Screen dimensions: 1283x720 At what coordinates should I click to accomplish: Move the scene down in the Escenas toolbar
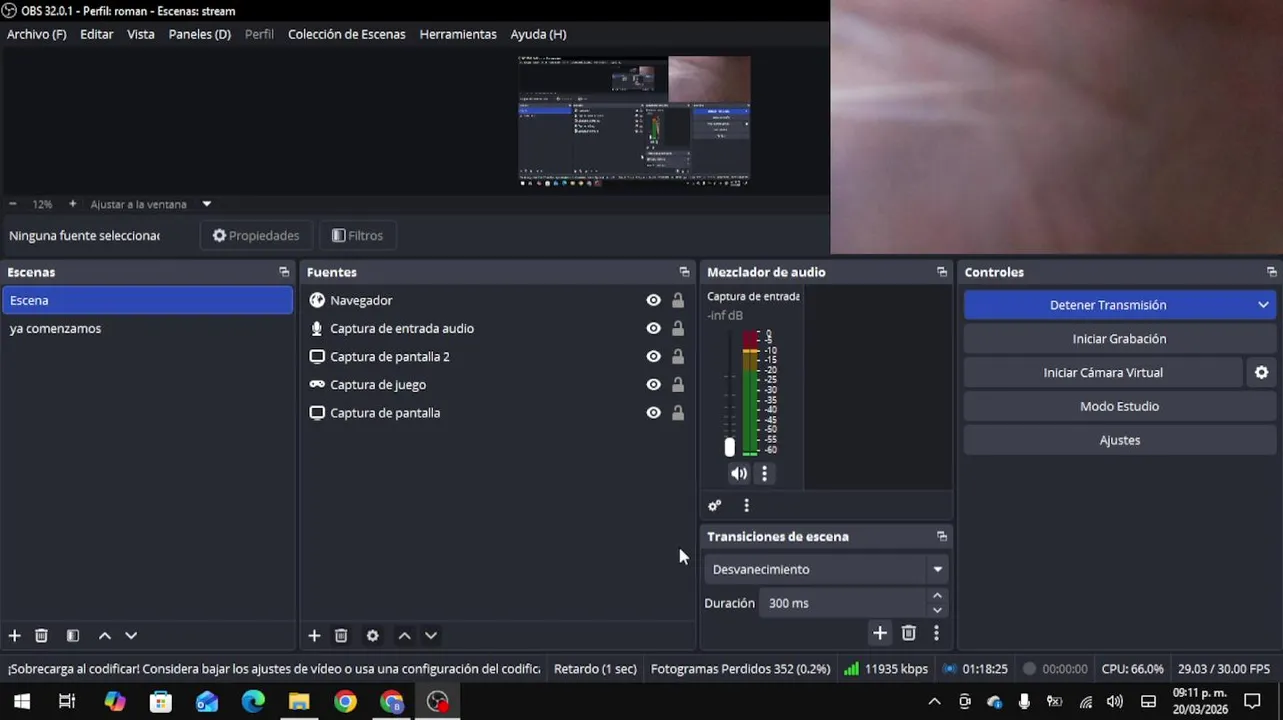(131, 635)
